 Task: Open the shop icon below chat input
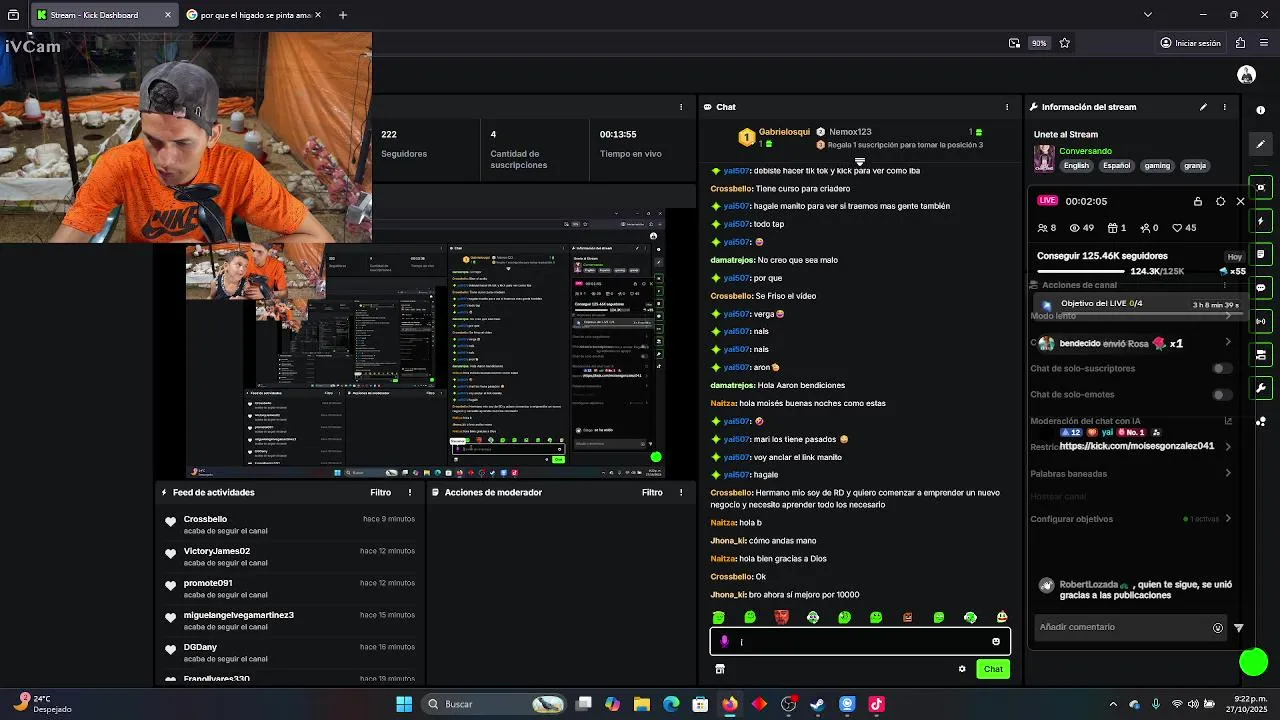(719, 669)
